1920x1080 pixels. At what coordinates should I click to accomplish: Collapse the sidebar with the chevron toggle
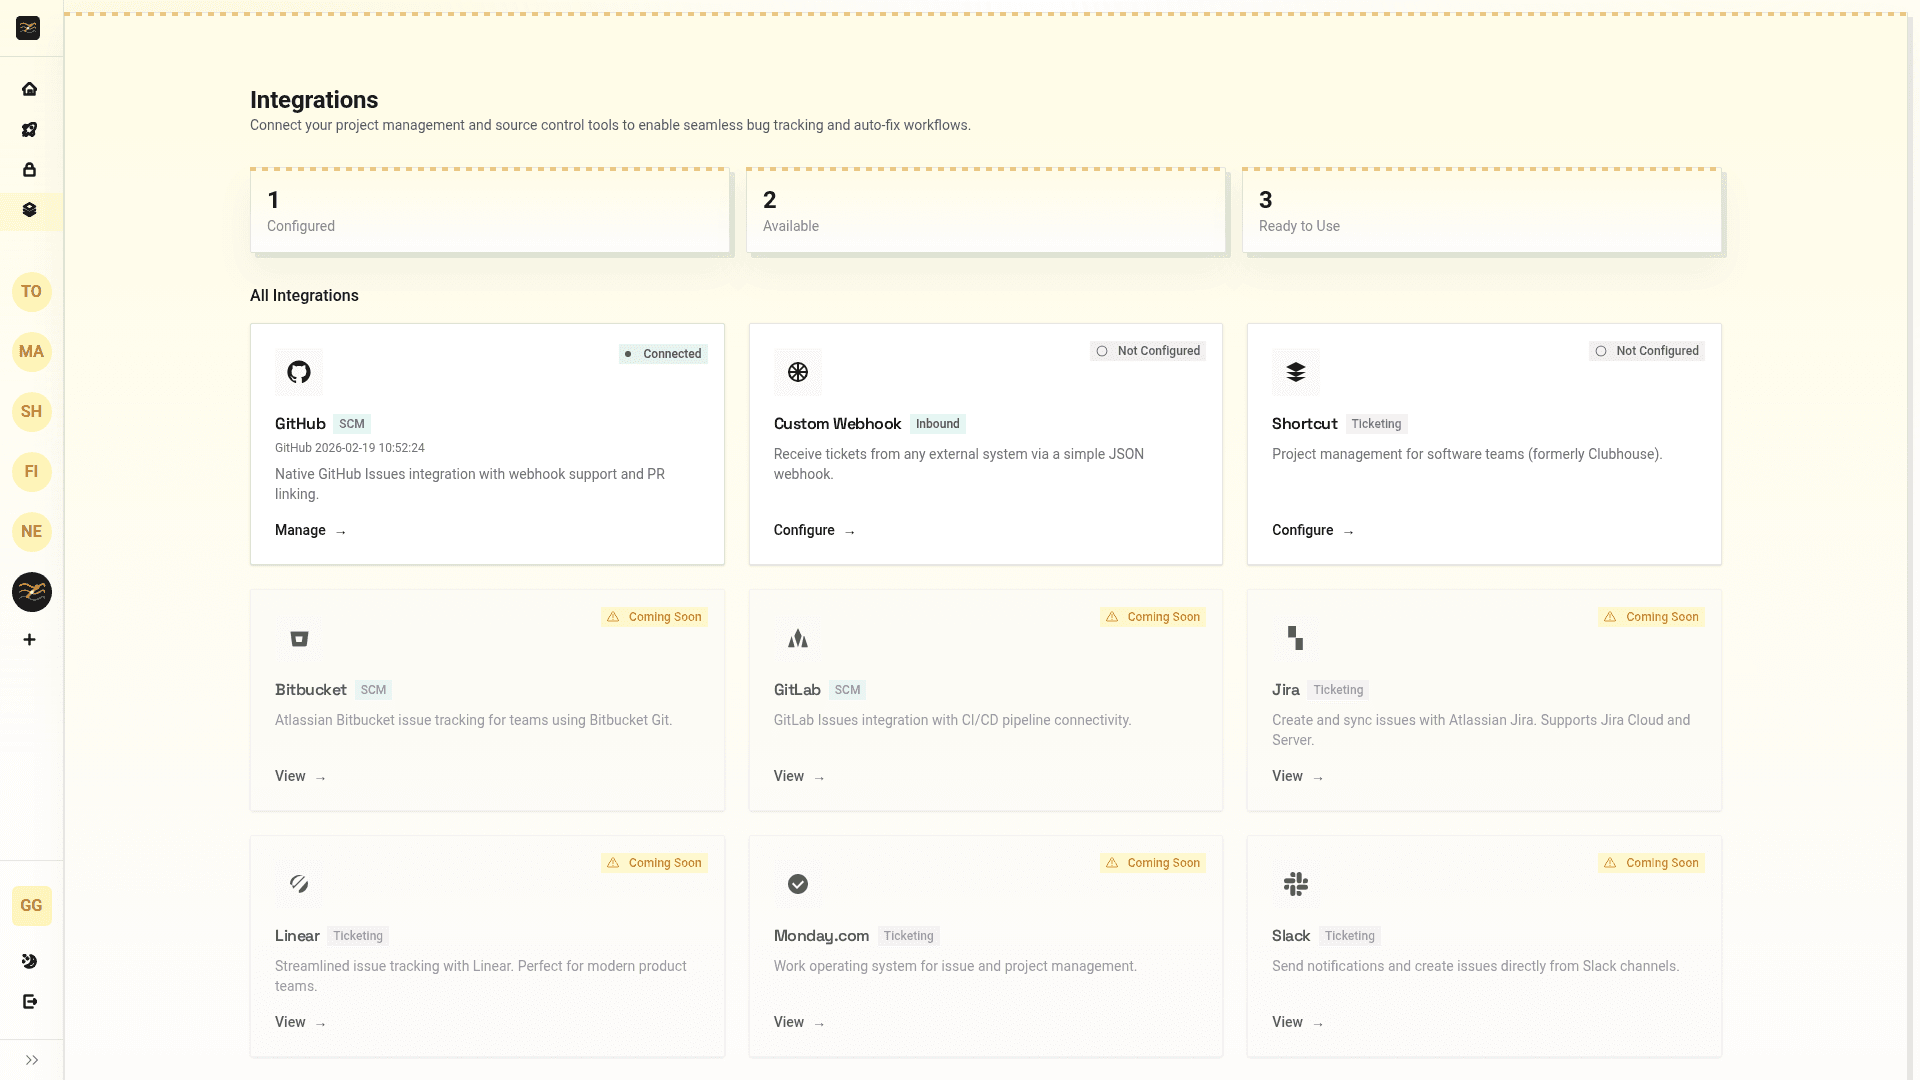[x=31, y=1060]
